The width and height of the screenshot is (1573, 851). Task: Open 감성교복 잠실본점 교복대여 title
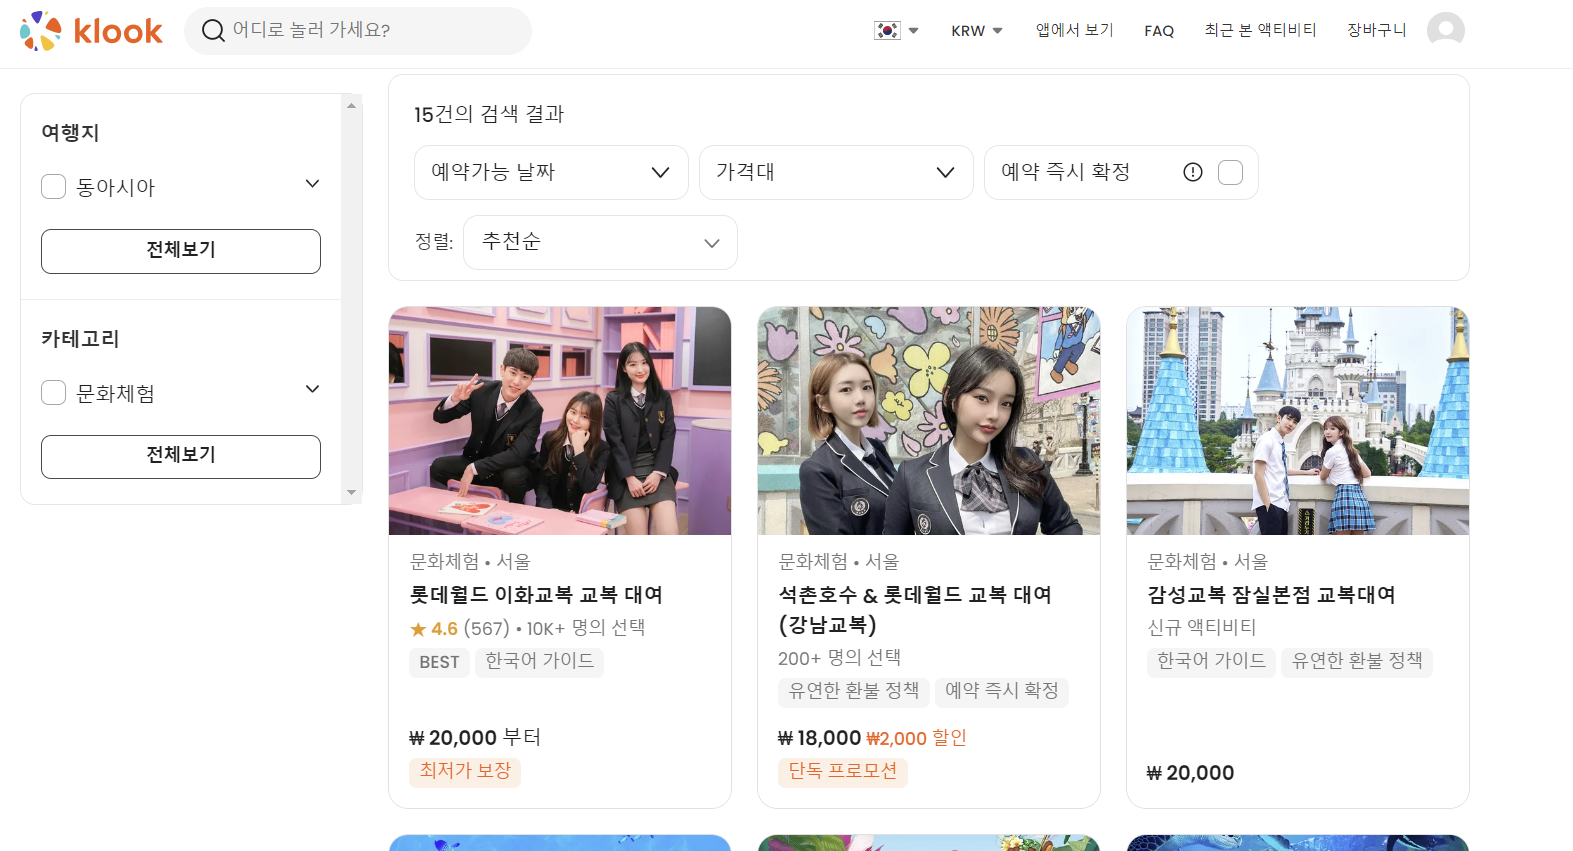pos(1271,595)
